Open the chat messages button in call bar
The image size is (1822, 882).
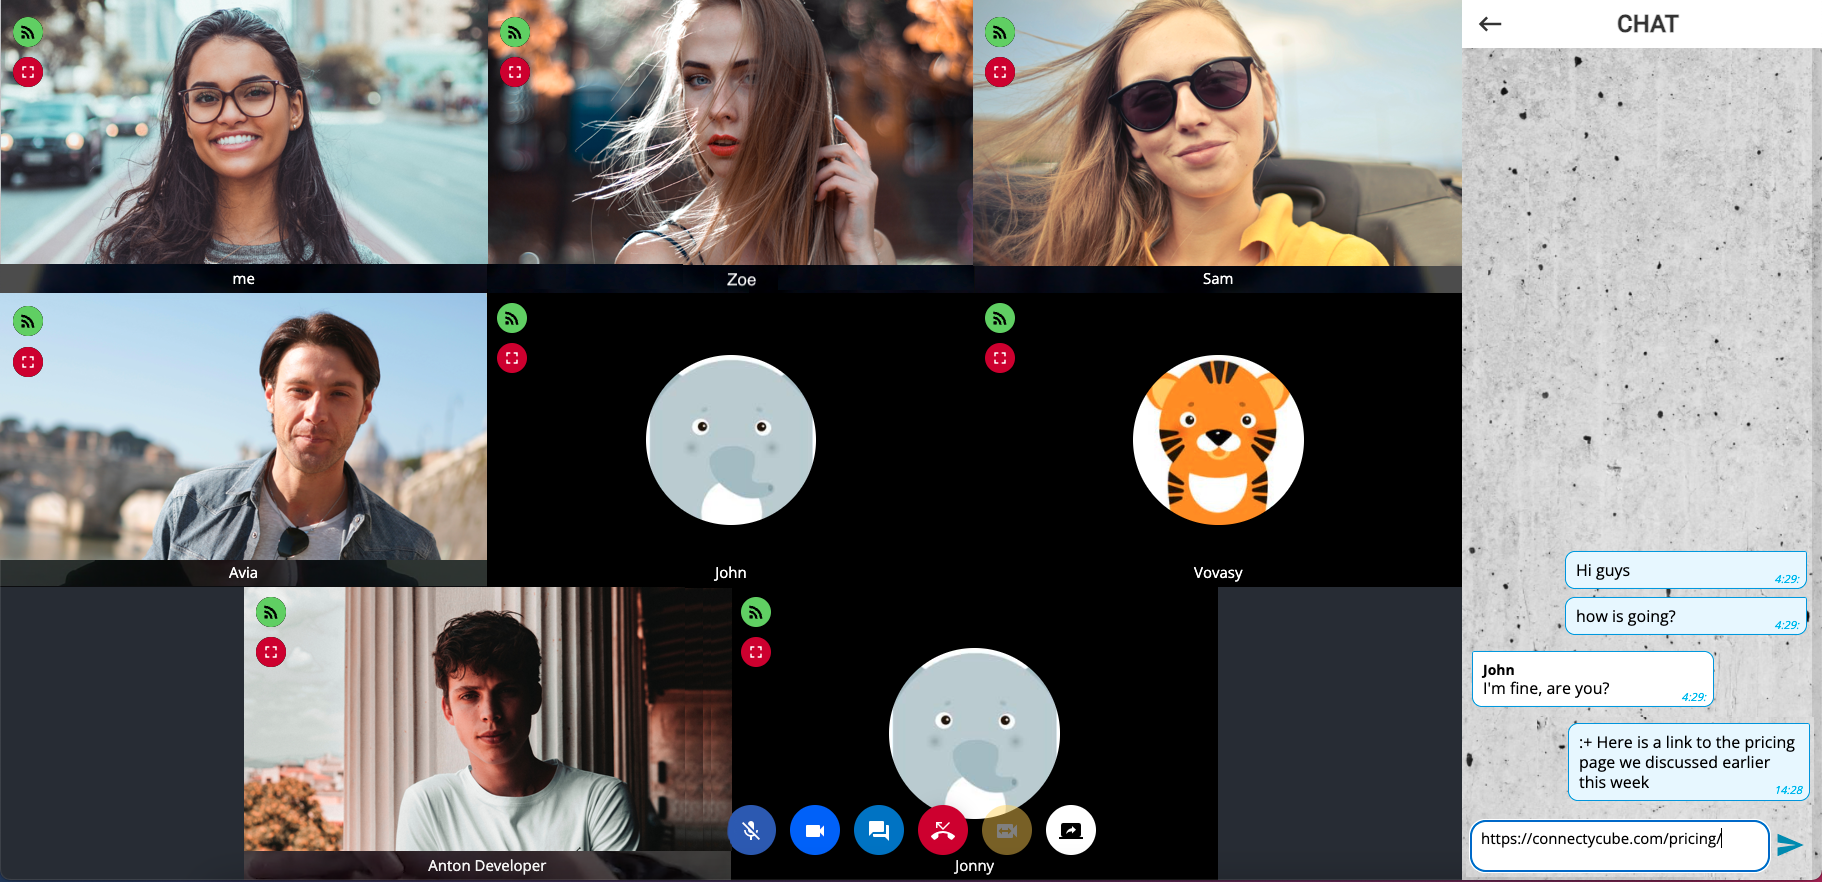click(879, 831)
